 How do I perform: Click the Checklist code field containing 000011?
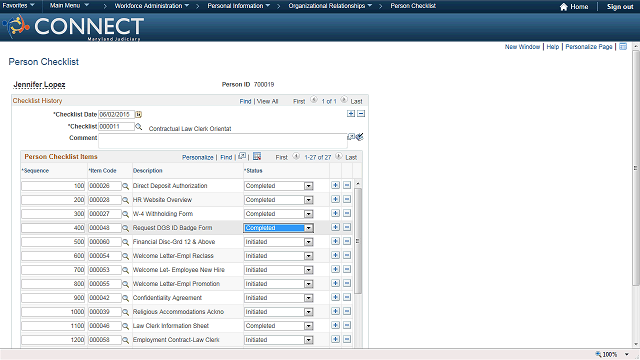(116, 127)
